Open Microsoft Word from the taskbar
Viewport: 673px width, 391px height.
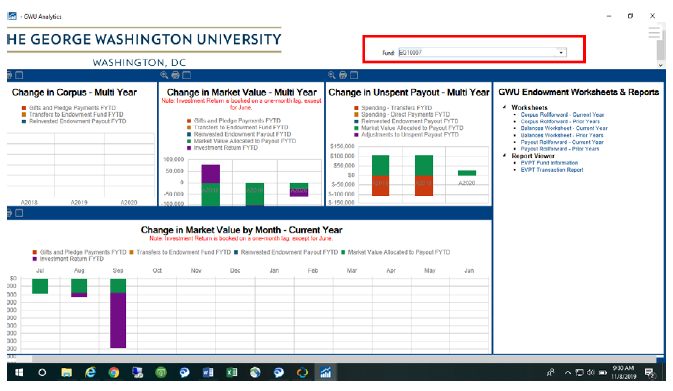(x=208, y=372)
